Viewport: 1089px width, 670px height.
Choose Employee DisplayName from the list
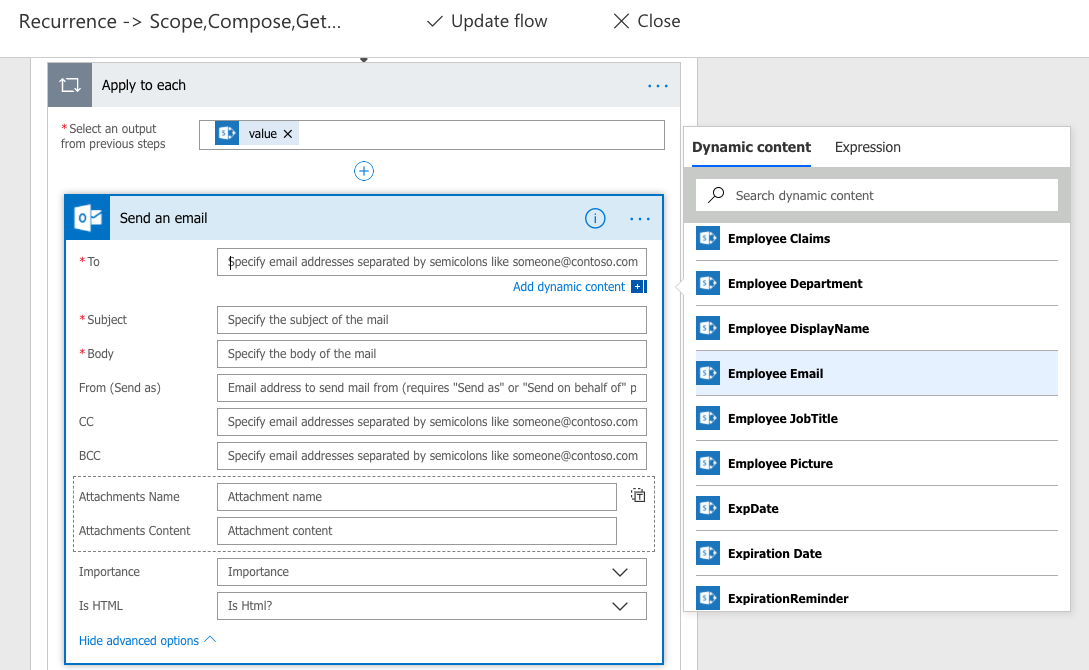[798, 329]
